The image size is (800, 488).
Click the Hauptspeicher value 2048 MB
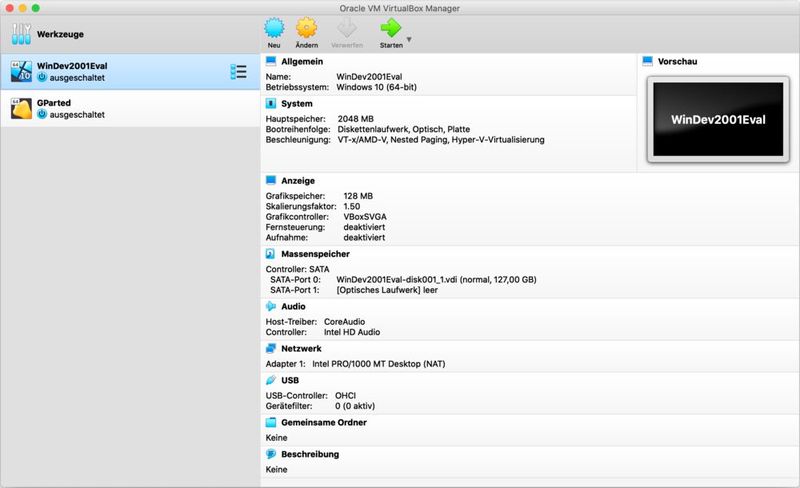pos(356,119)
